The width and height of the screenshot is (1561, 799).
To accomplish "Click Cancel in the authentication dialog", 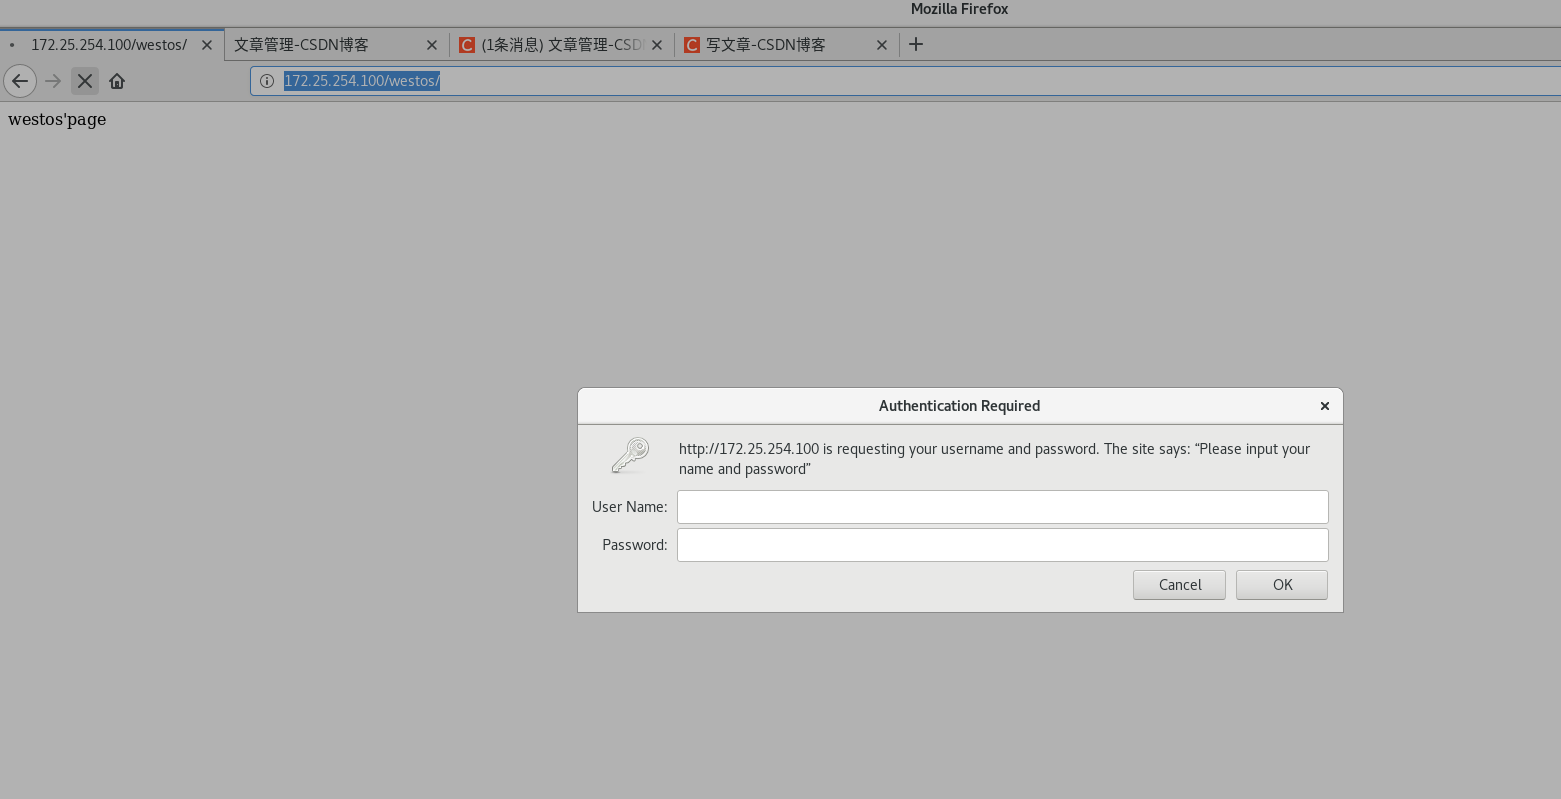I will [1180, 585].
